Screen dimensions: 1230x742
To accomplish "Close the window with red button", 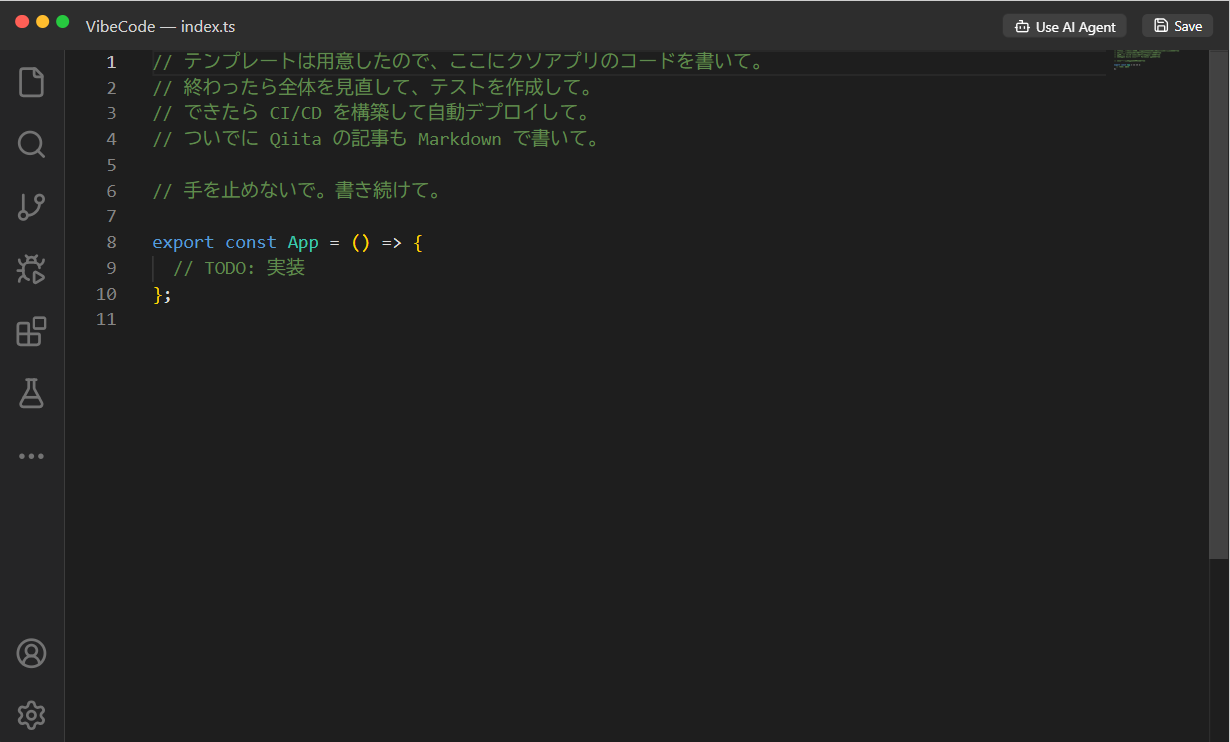I will click(22, 21).
